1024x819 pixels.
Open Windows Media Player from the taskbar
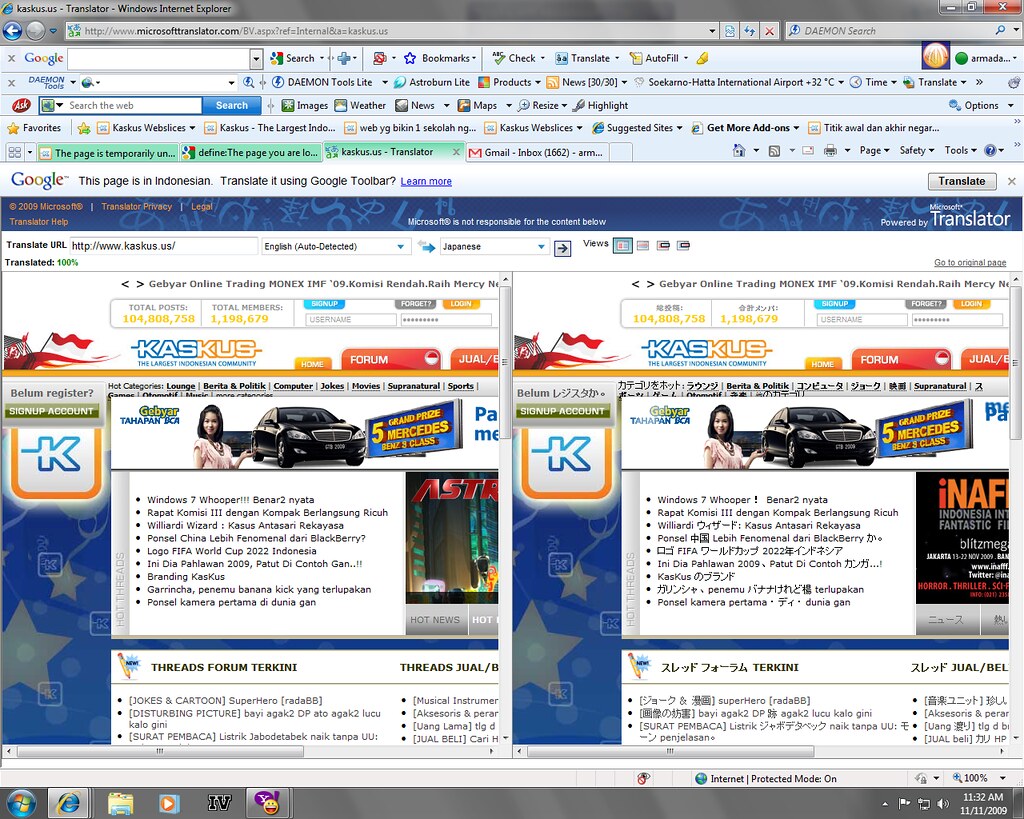(x=169, y=803)
